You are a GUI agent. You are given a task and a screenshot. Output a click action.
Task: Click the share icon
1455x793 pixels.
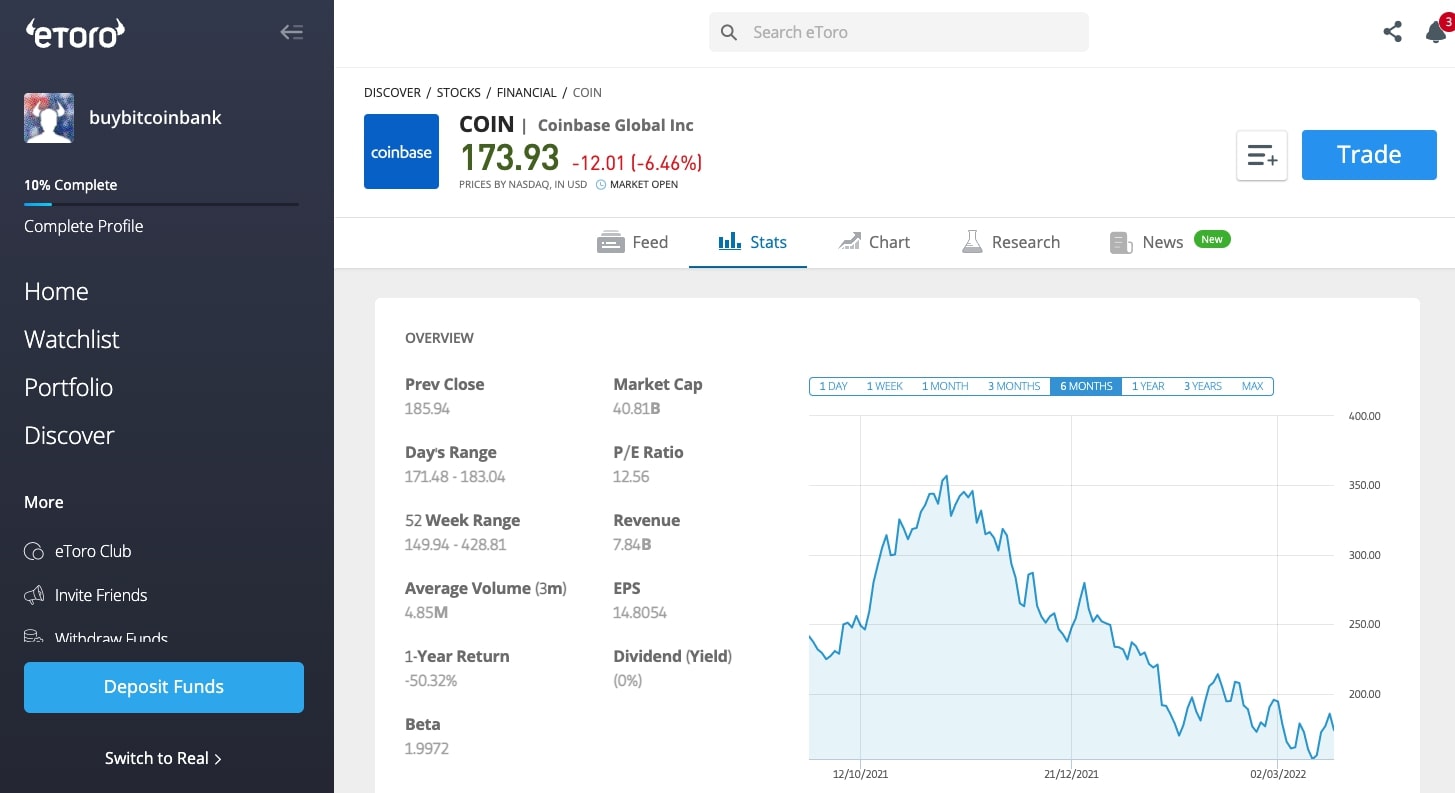coord(1392,32)
